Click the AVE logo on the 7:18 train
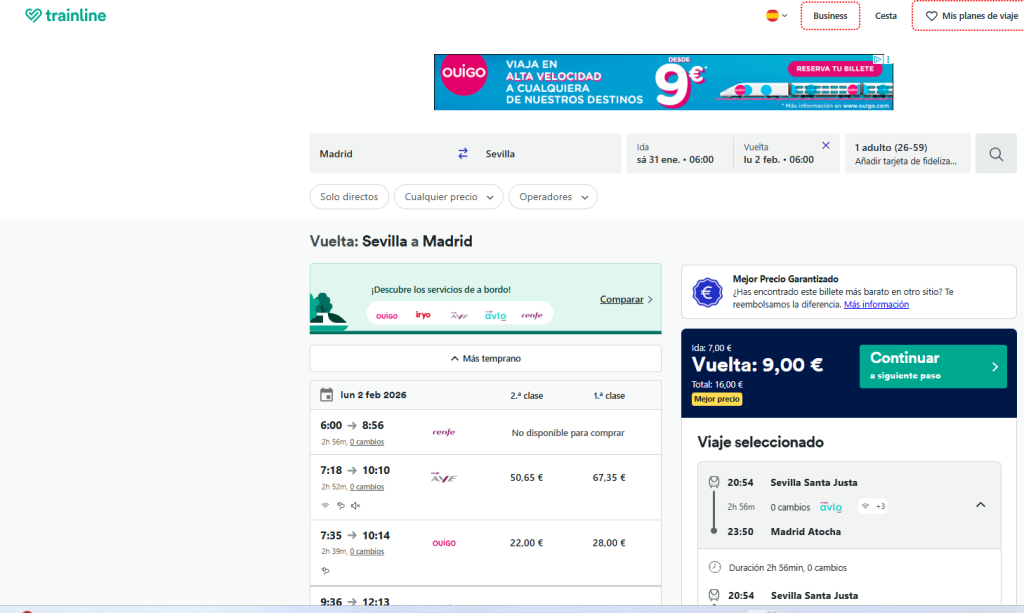This screenshot has width=1024, height=613. pyautogui.click(x=444, y=477)
